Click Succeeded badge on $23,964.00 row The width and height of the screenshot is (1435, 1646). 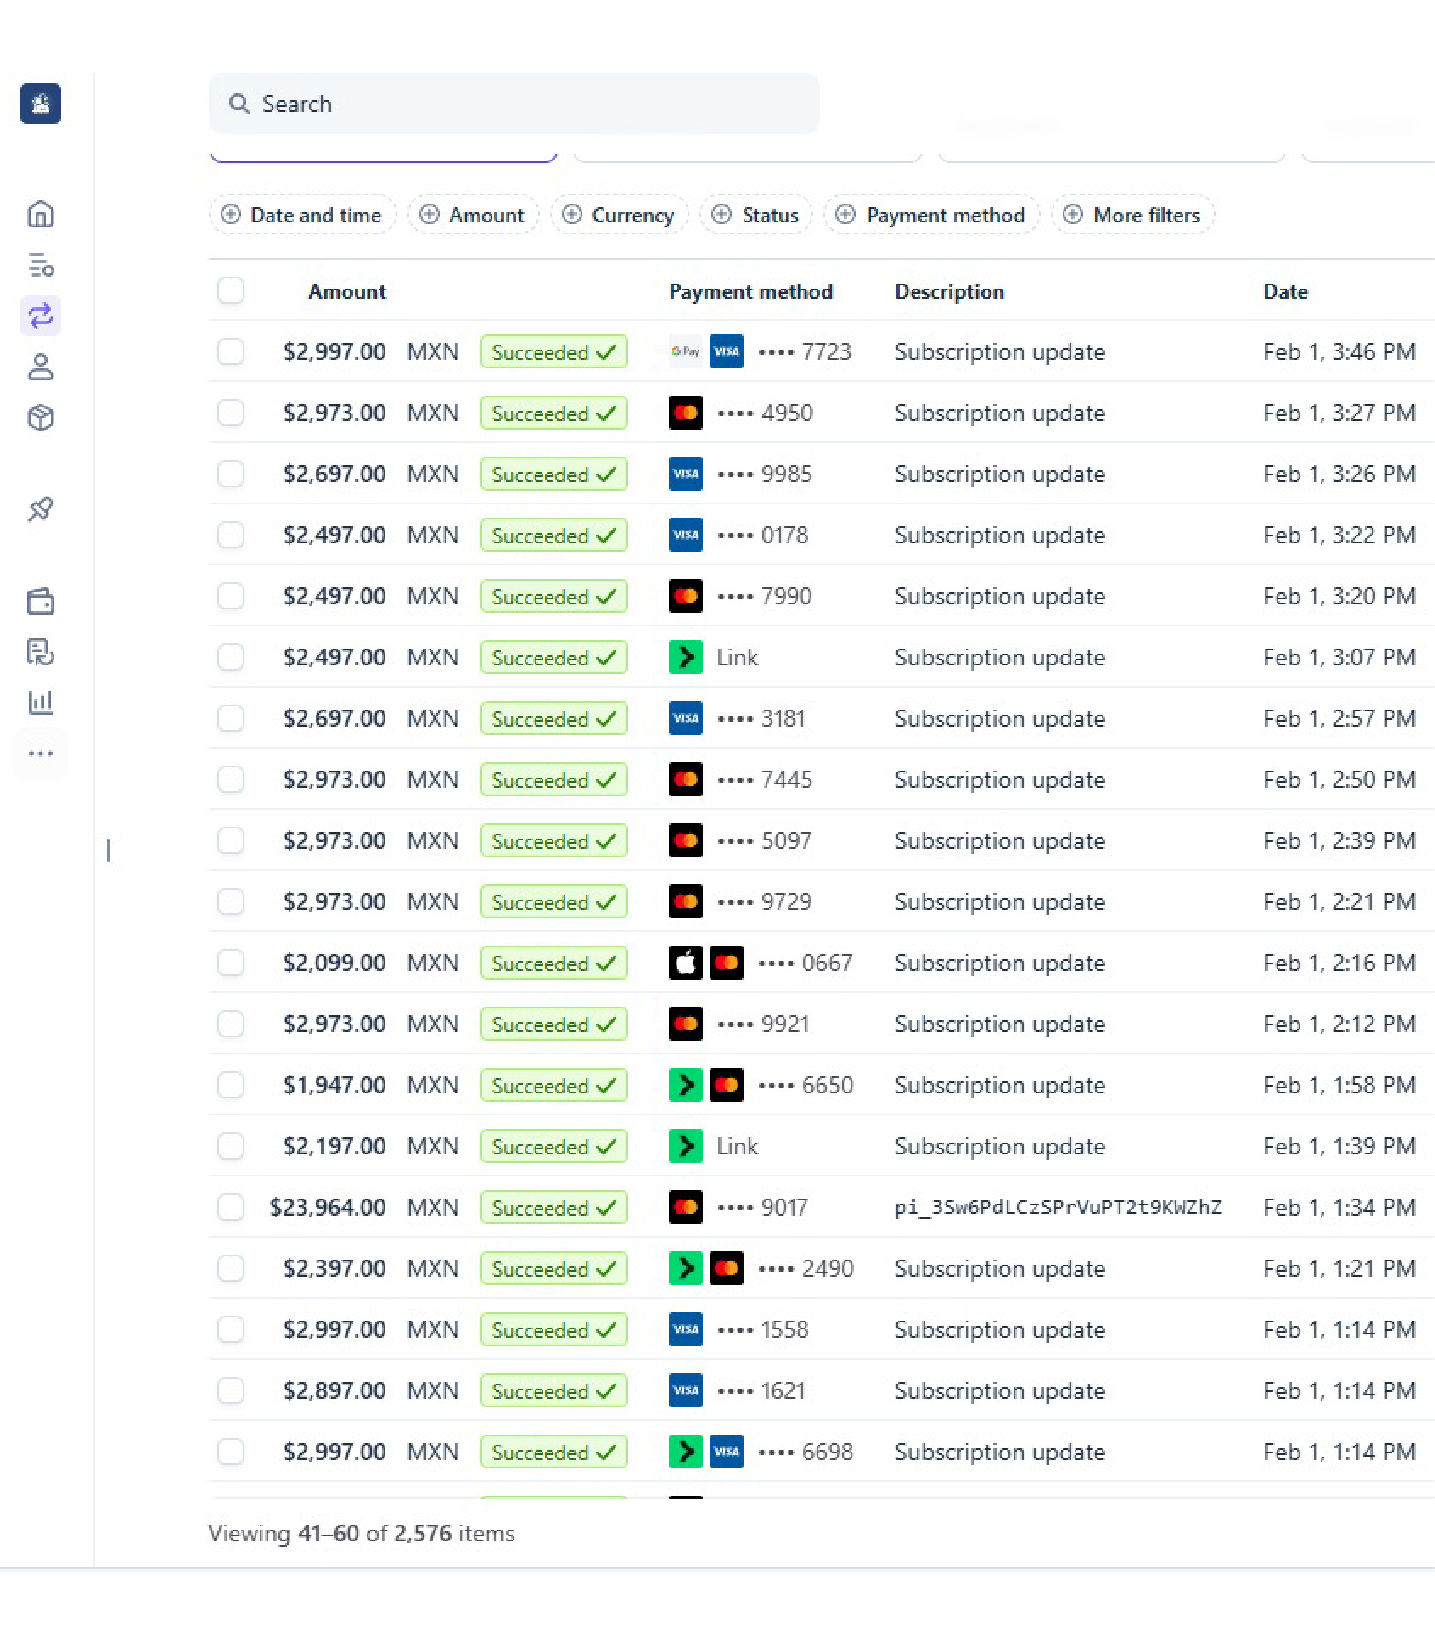pyautogui.click(x=553, y=1207)
